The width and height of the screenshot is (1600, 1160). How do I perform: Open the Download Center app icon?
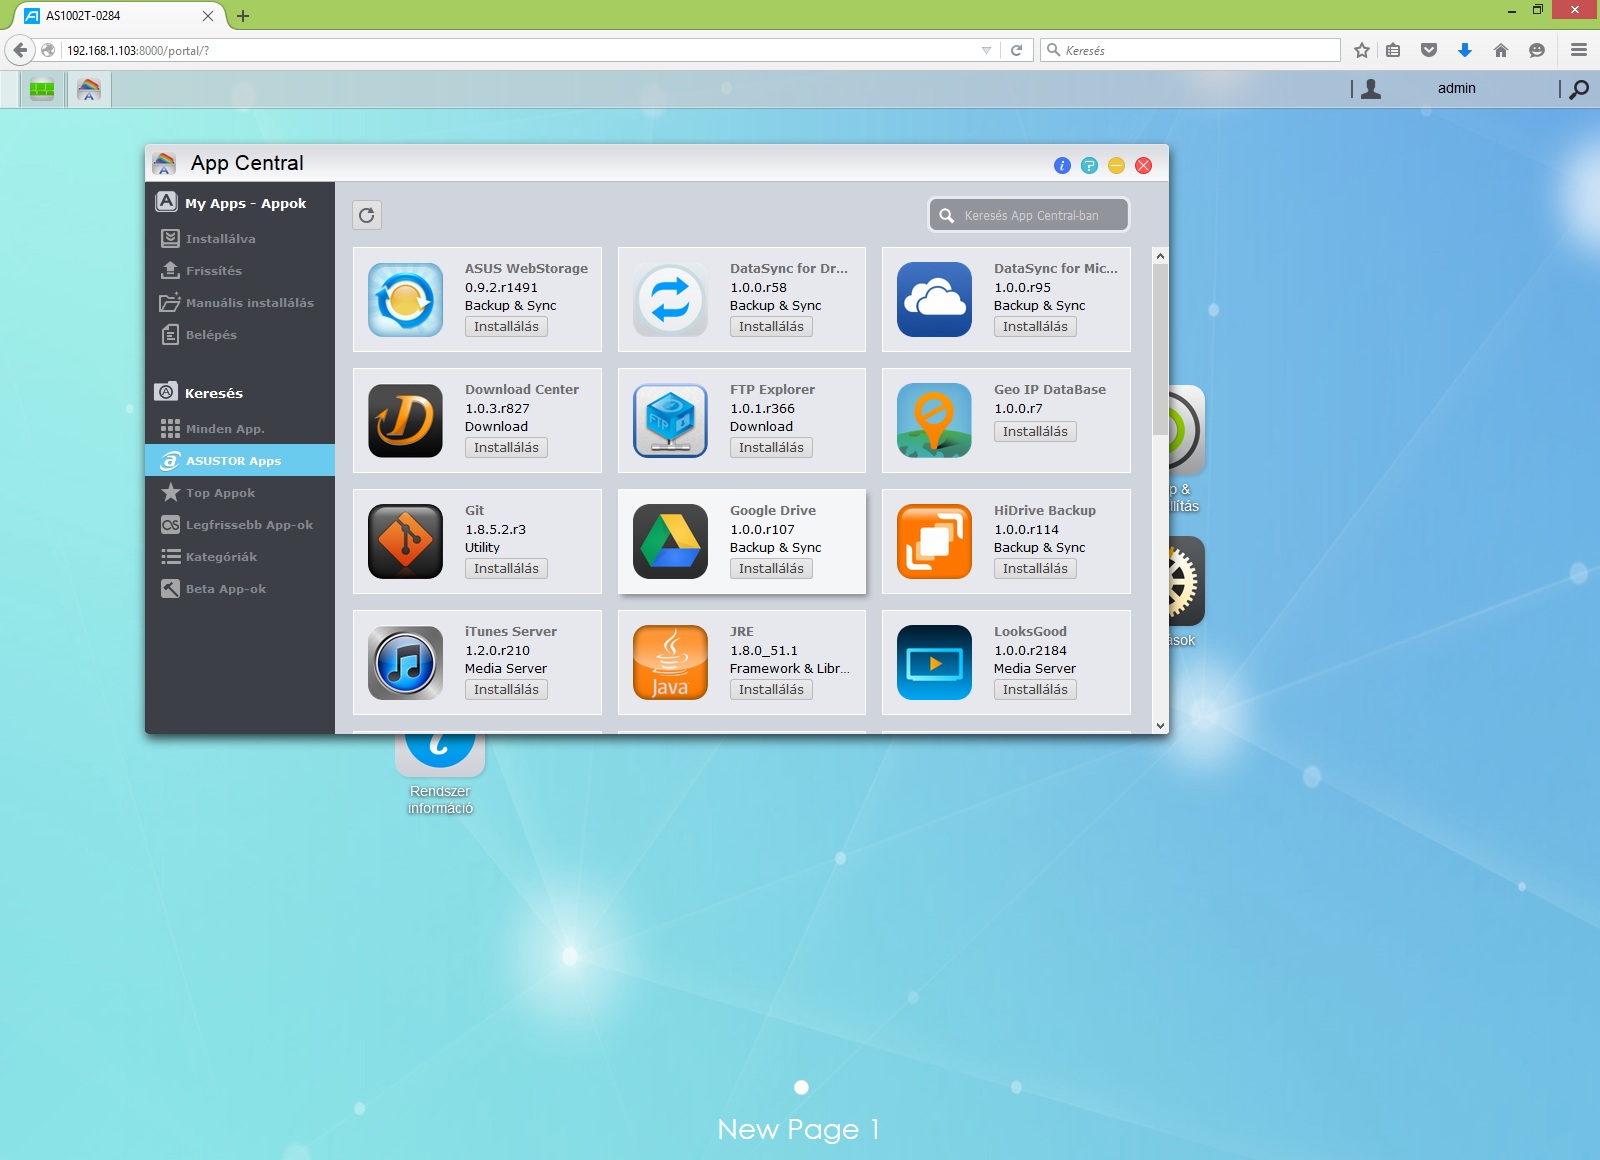405,421
